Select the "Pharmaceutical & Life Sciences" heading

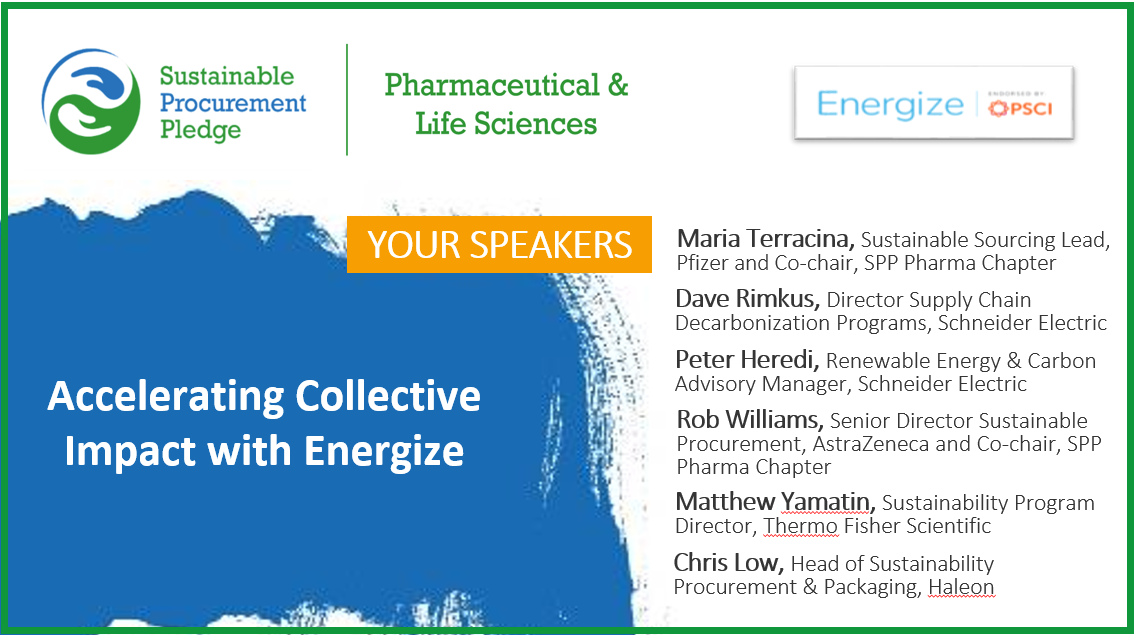point(506,104)
